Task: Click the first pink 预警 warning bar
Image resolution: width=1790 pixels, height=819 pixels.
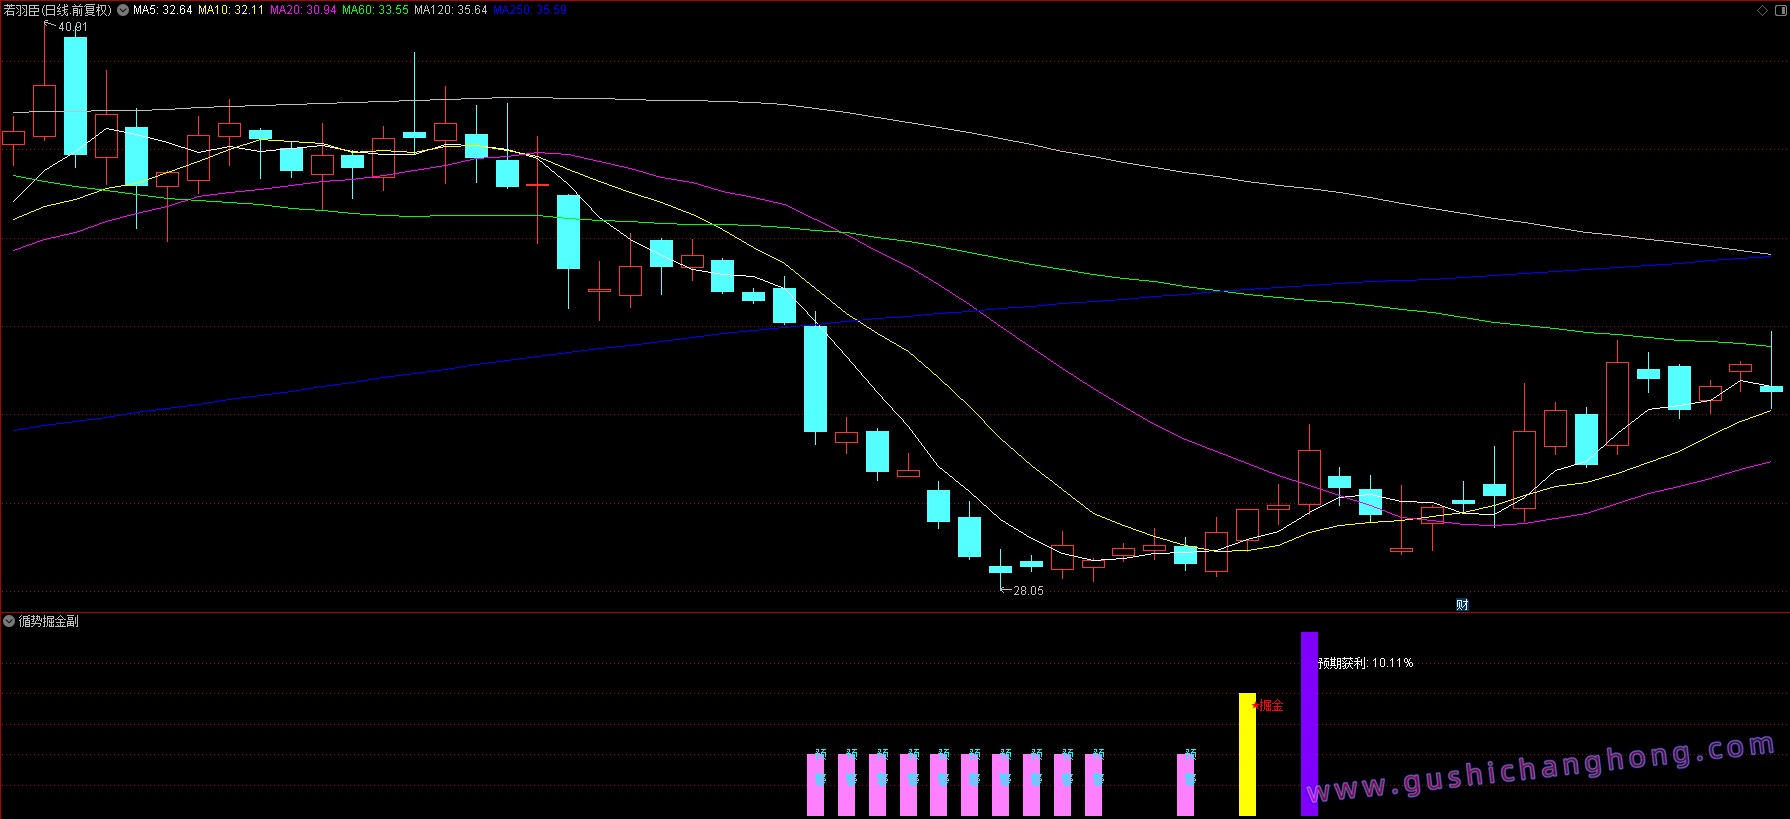Action: (816, 784)
